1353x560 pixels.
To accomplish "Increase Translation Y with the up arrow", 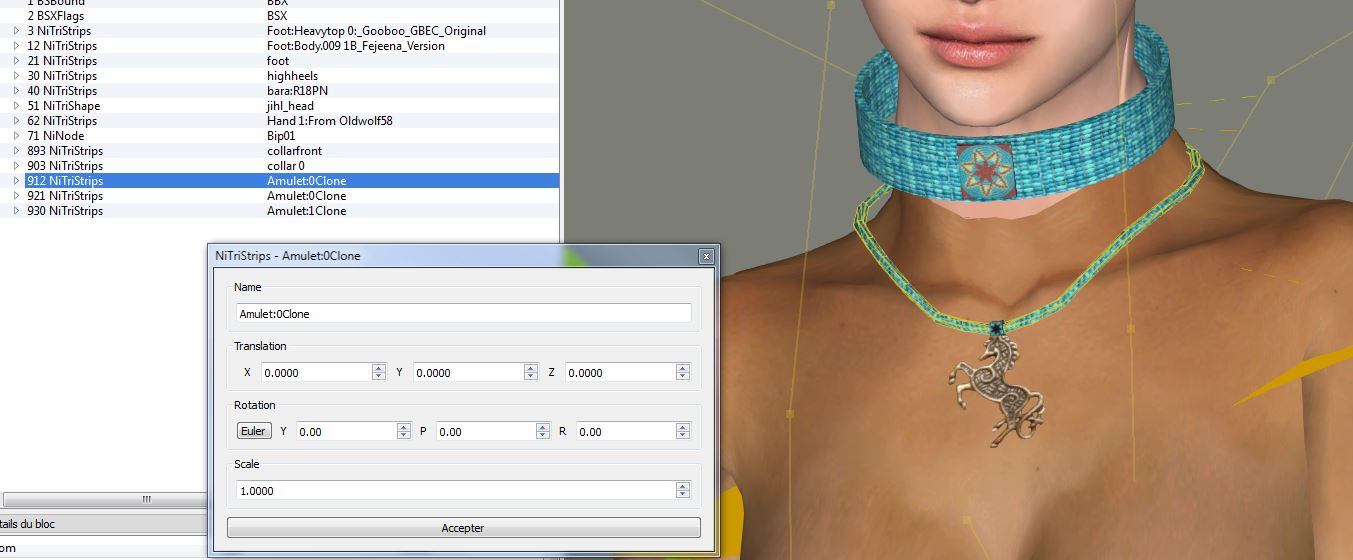I will 531,368.
